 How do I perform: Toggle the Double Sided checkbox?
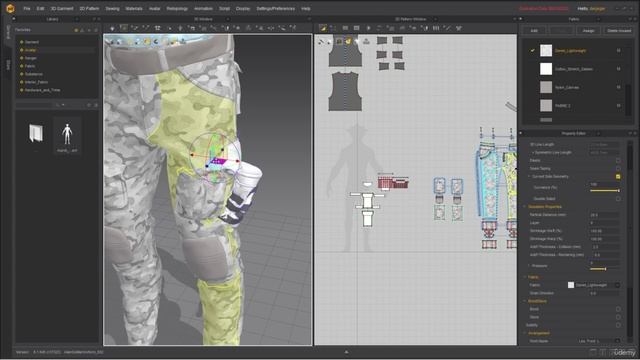(x=618, y=199)
